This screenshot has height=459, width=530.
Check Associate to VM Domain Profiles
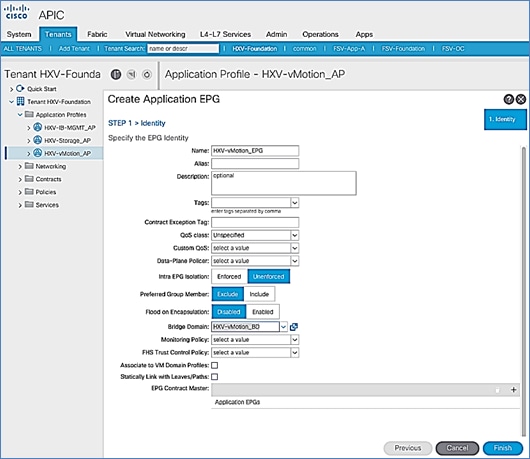click(x=215, y=365)
